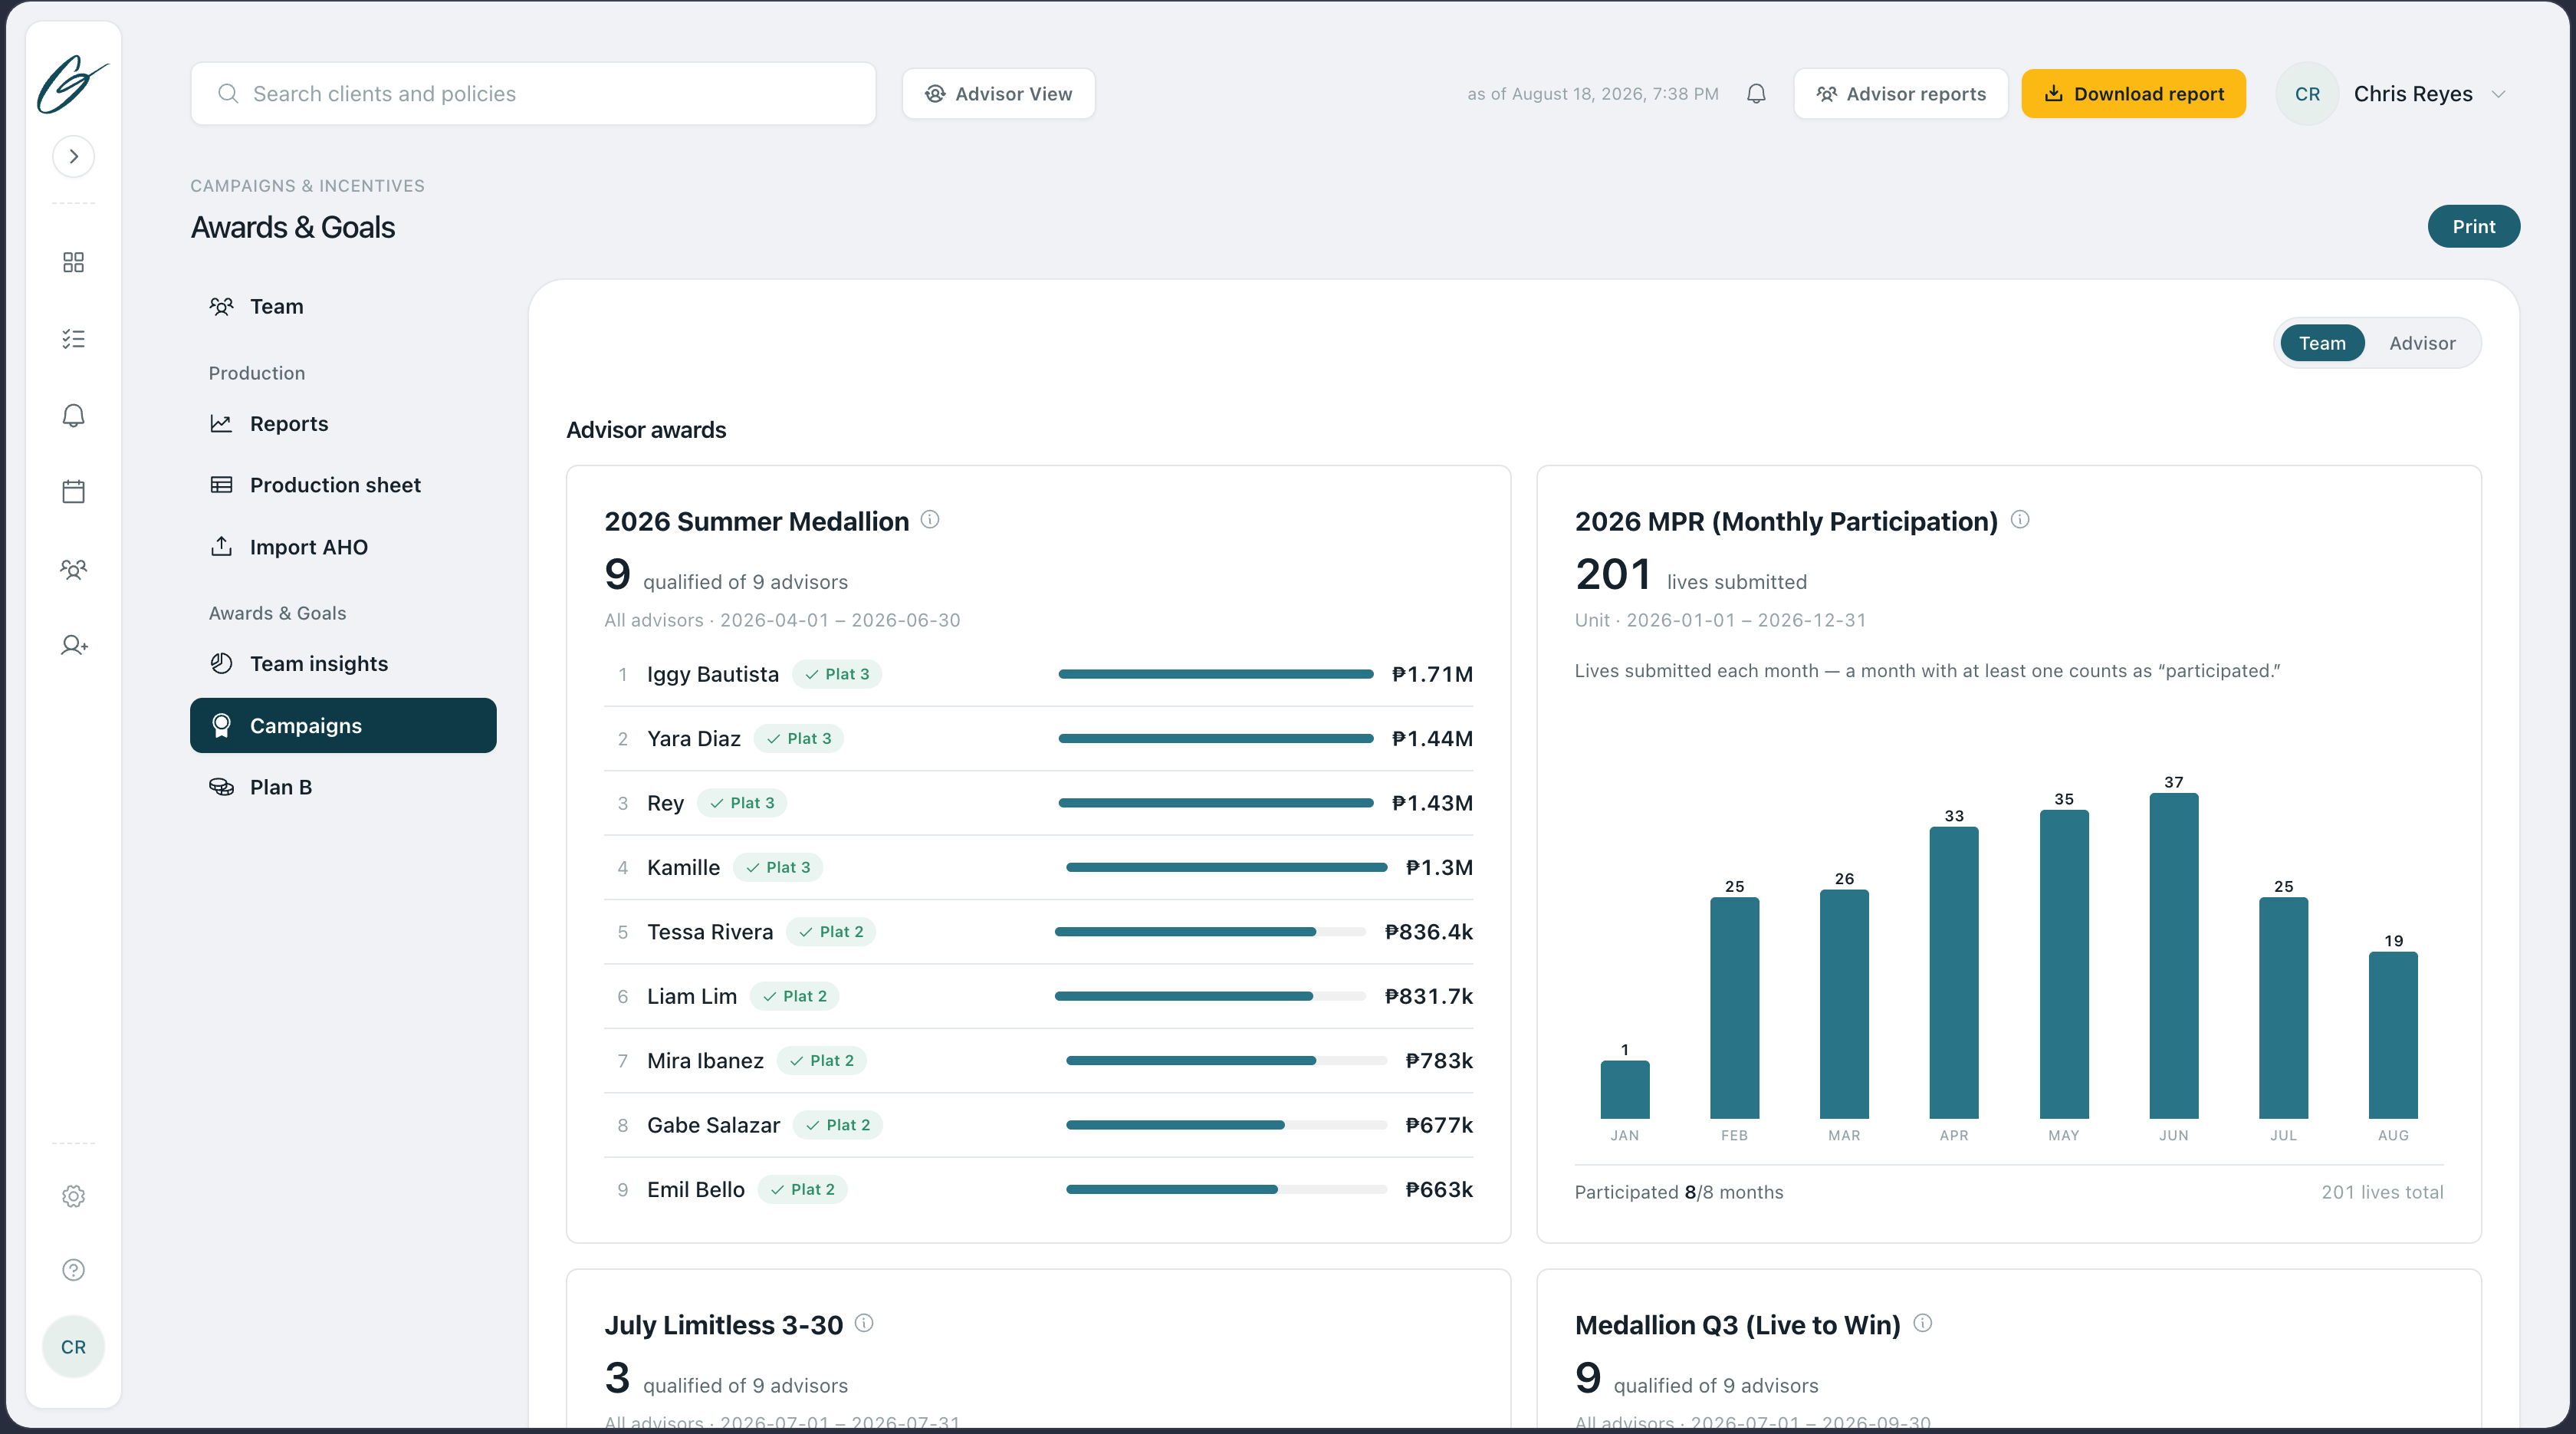Viewport: 2576px width, 1434px height.
Task: Open the help question-mark icon
Action: point(73,1270)
